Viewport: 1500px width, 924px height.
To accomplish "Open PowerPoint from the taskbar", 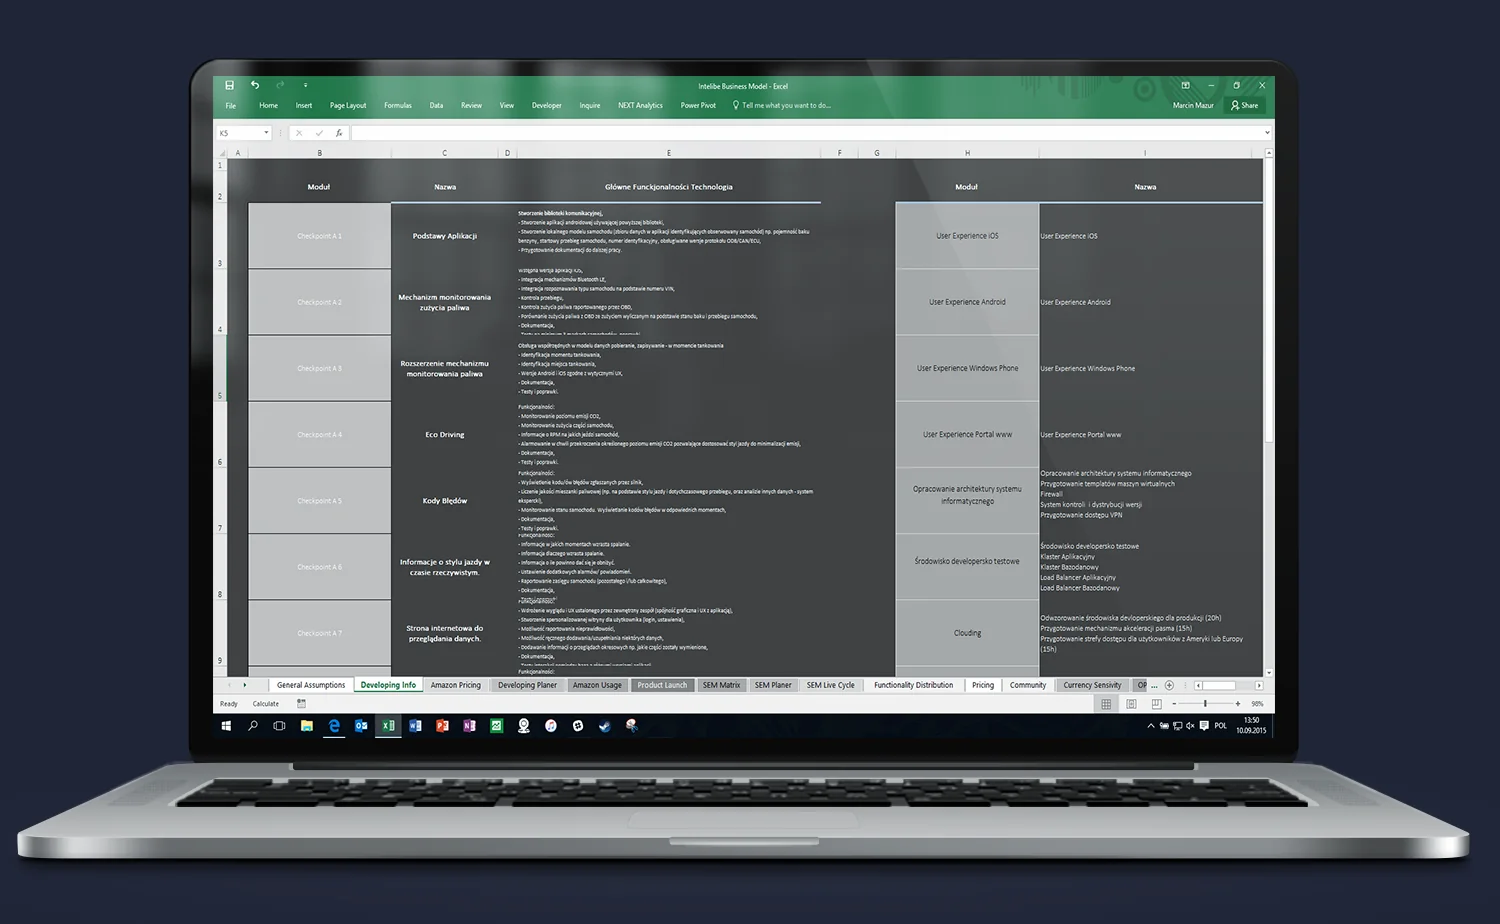I will coord(442,726).
